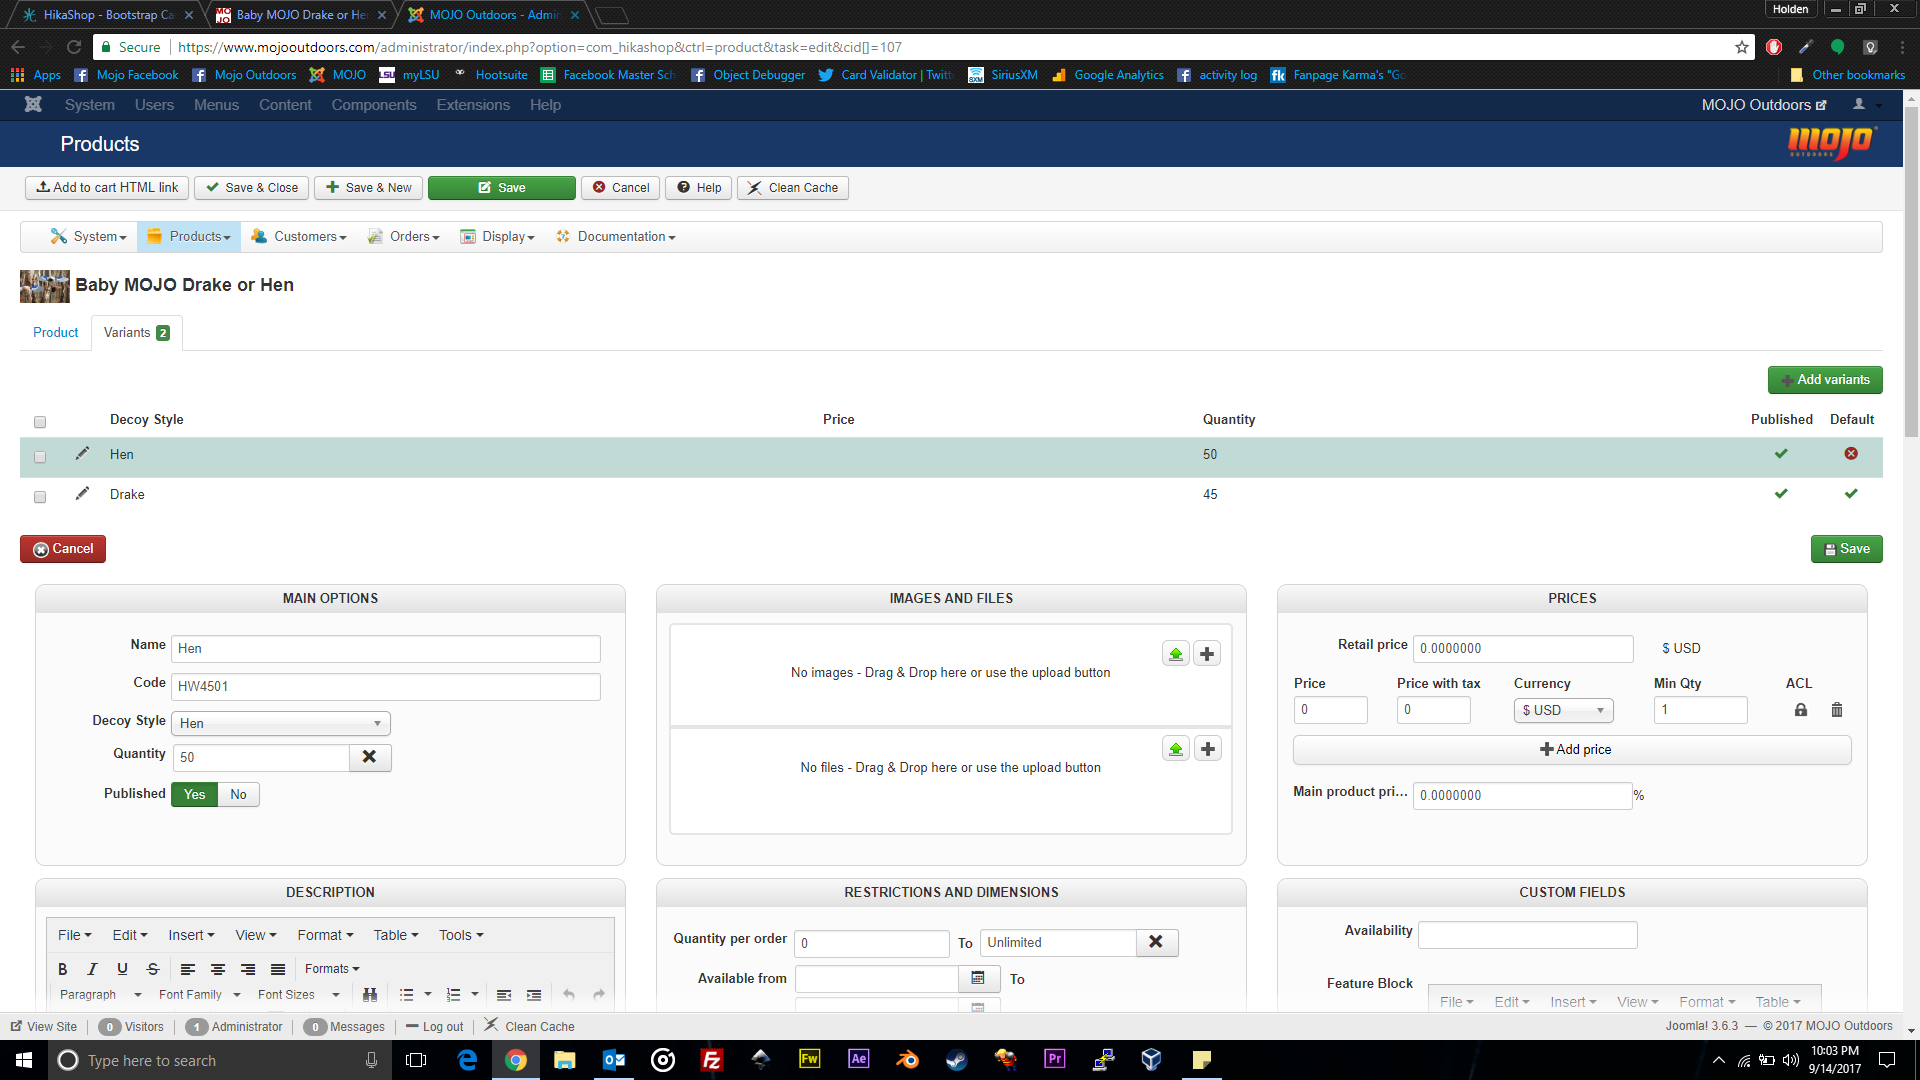Click the Code input field
The width and height of the screenshot is (1920, 1080).
386,687
